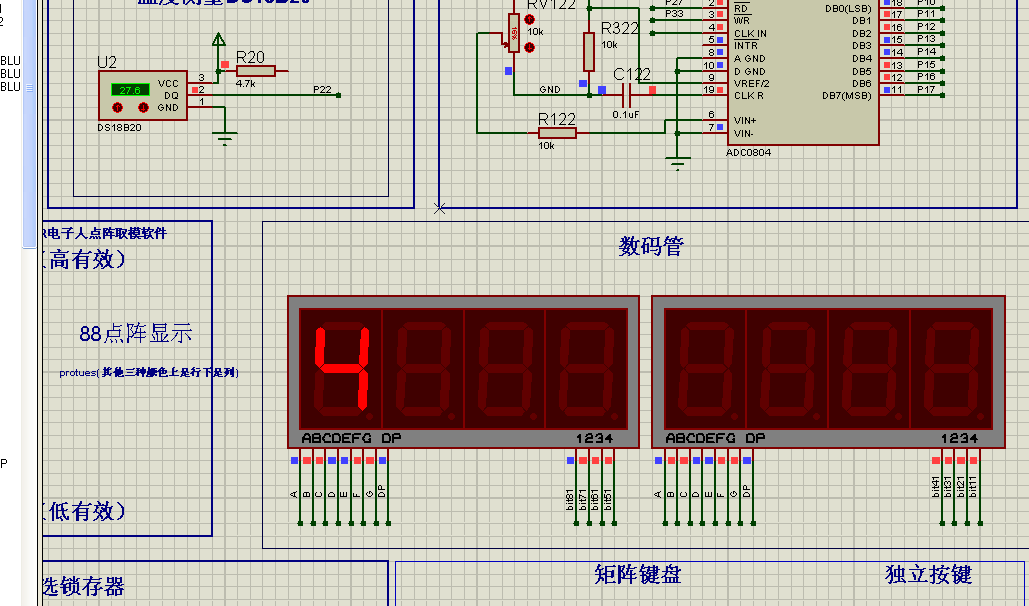
Task: Click the C122 reference label
Action: pos(632,74)
